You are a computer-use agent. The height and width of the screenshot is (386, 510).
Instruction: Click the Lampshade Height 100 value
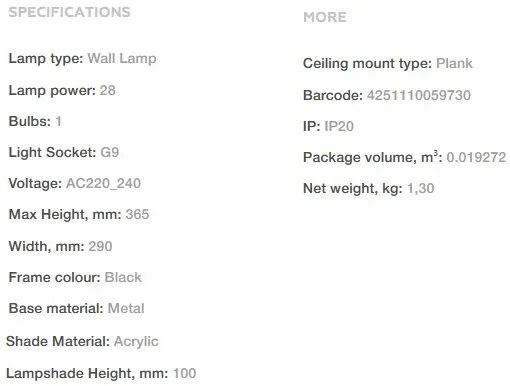(184, 373)
